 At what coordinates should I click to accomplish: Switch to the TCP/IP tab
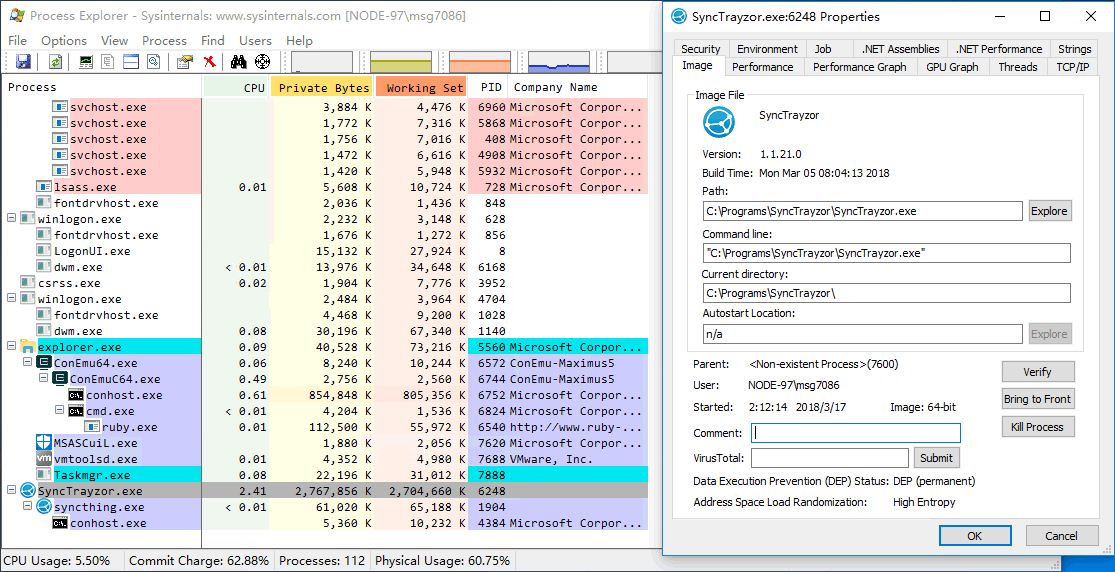(x=1072, y=67)
